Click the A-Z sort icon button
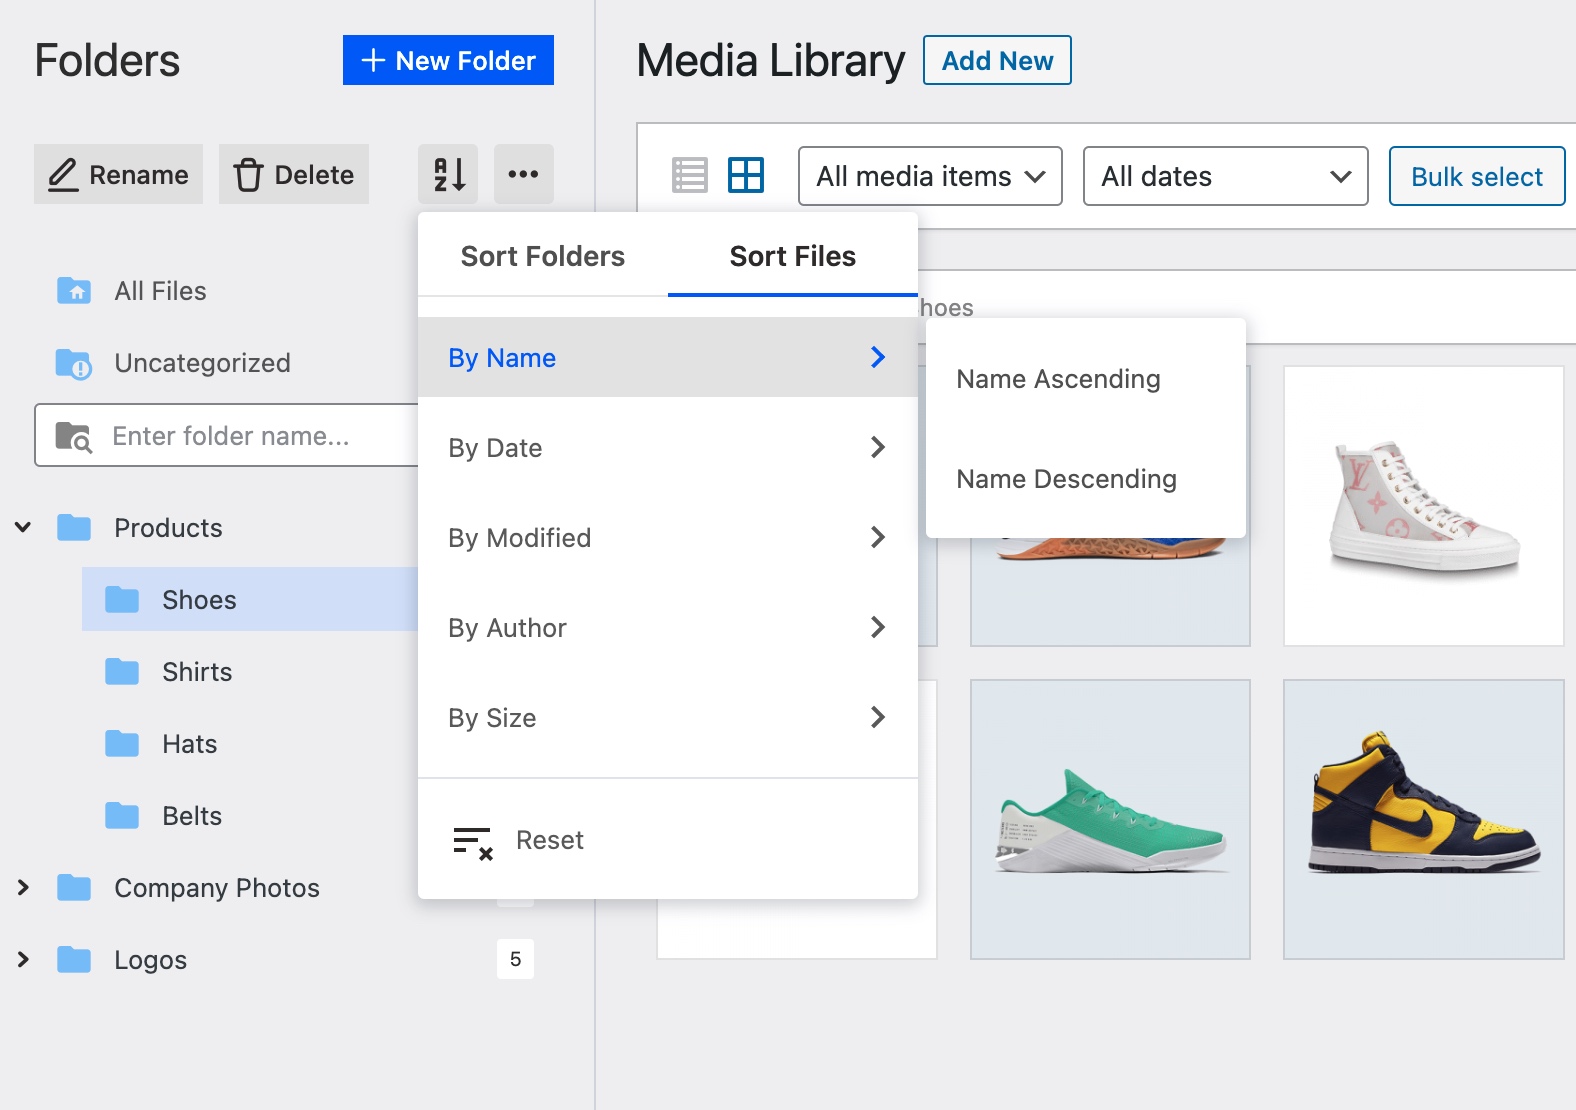Screen dimensions: 1576x1110 [x=448, y=174]
